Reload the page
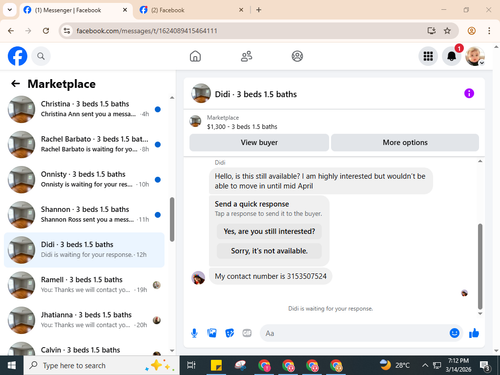The width and height of the screenshot is (500, 375). 46,31
